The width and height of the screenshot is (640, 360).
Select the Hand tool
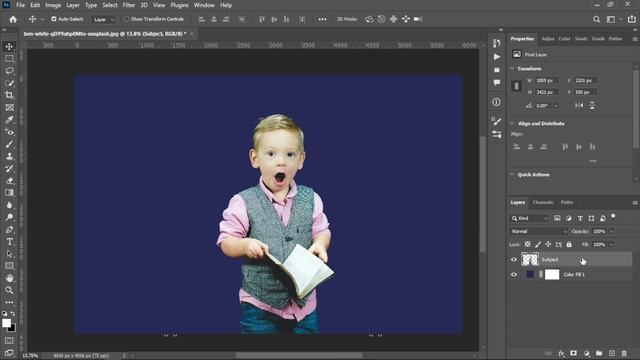coord(9,278)
